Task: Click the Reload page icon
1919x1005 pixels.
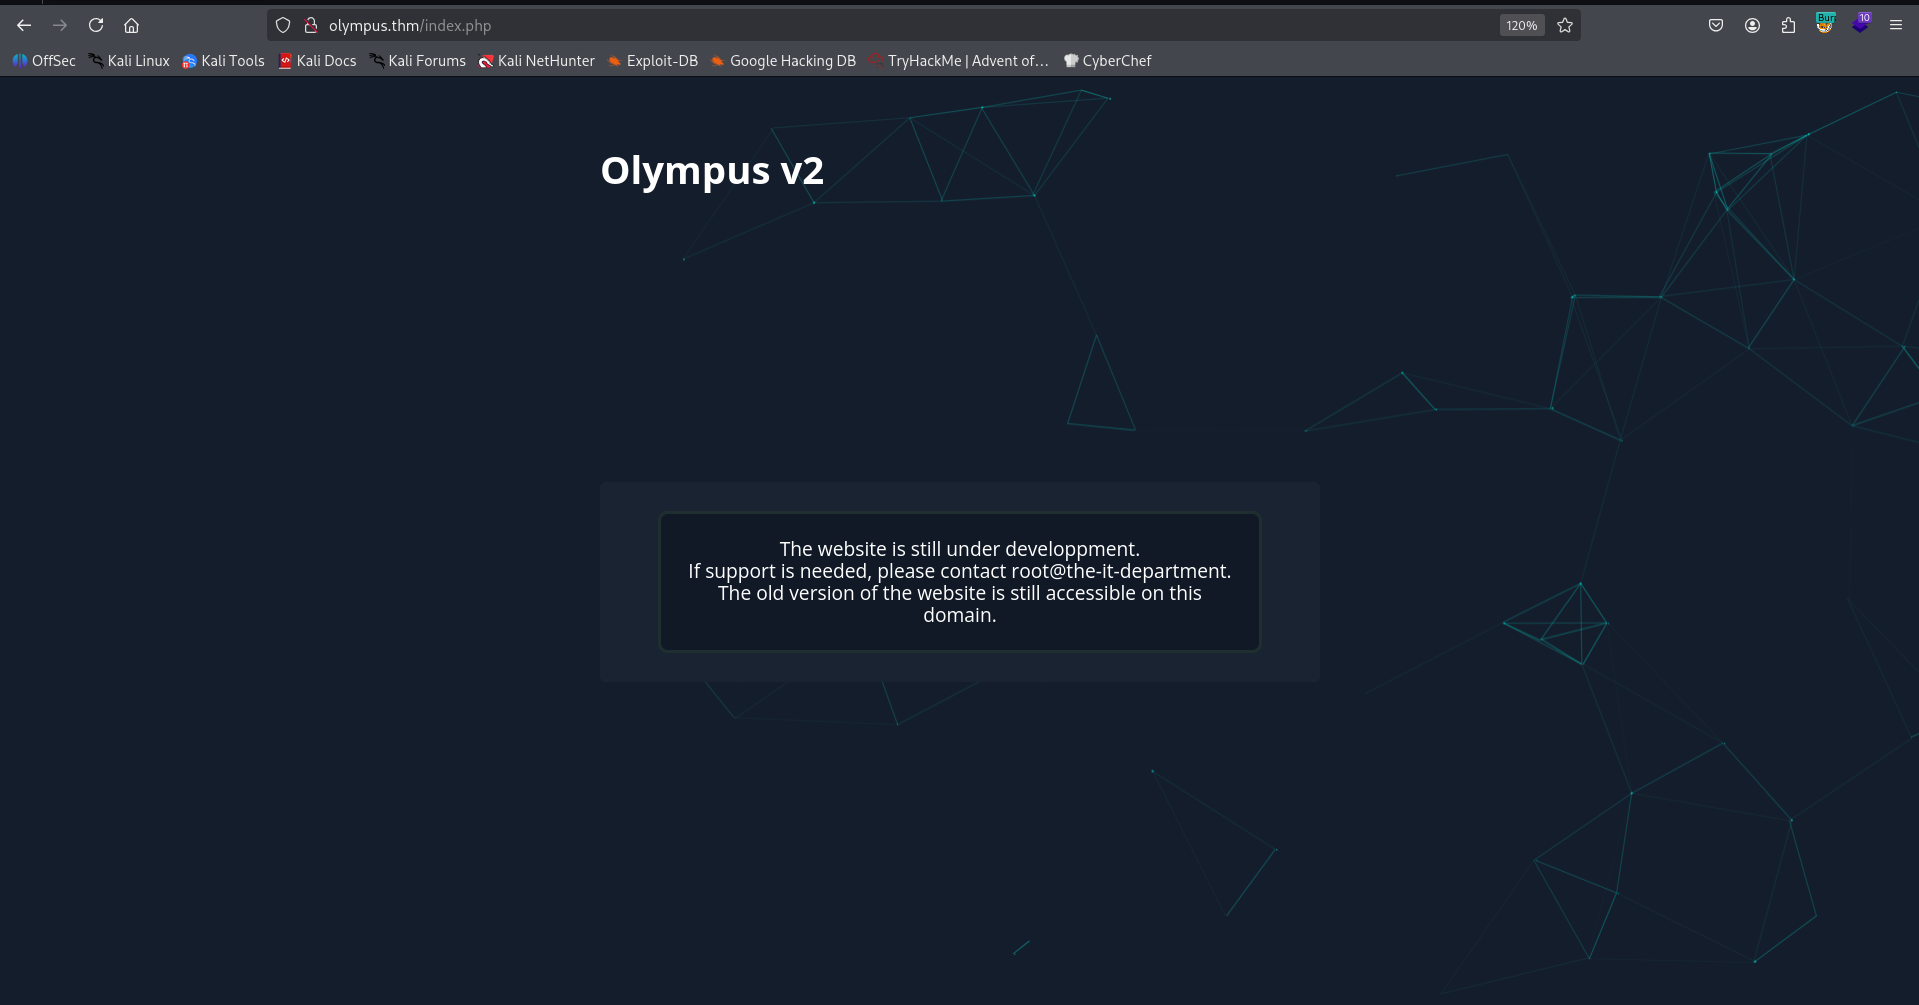Action: pos(96,25)
